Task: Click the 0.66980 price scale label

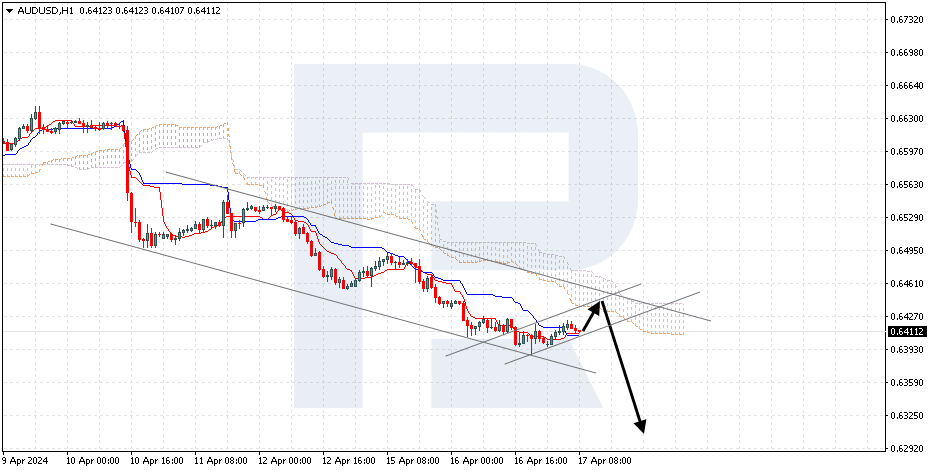Action: point(905,53)
